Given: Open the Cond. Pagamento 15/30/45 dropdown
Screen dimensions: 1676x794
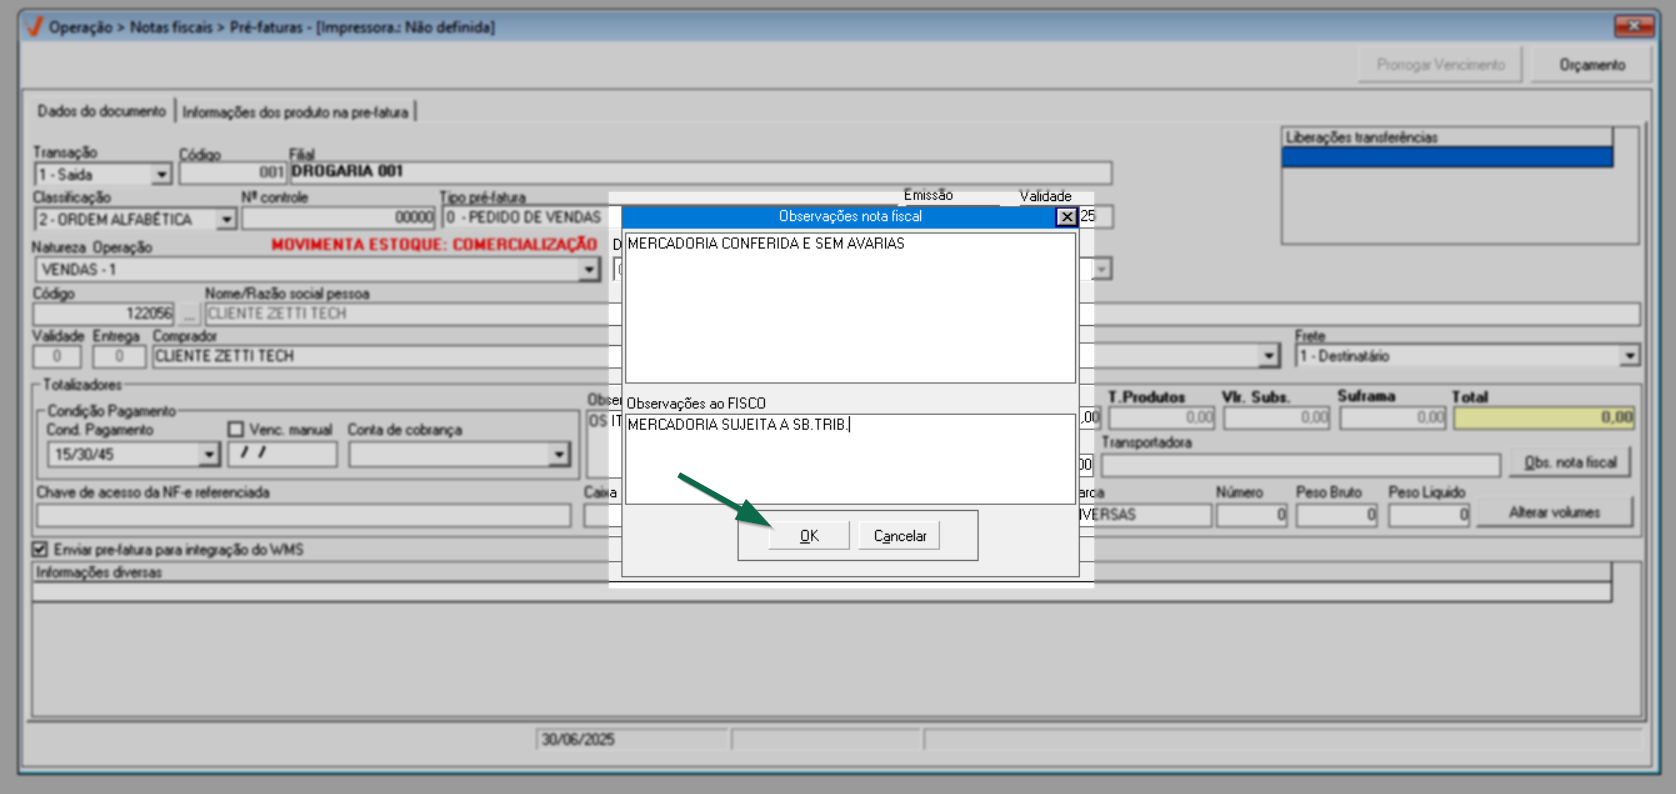Looking at the screenshot, I should (208, 454).
